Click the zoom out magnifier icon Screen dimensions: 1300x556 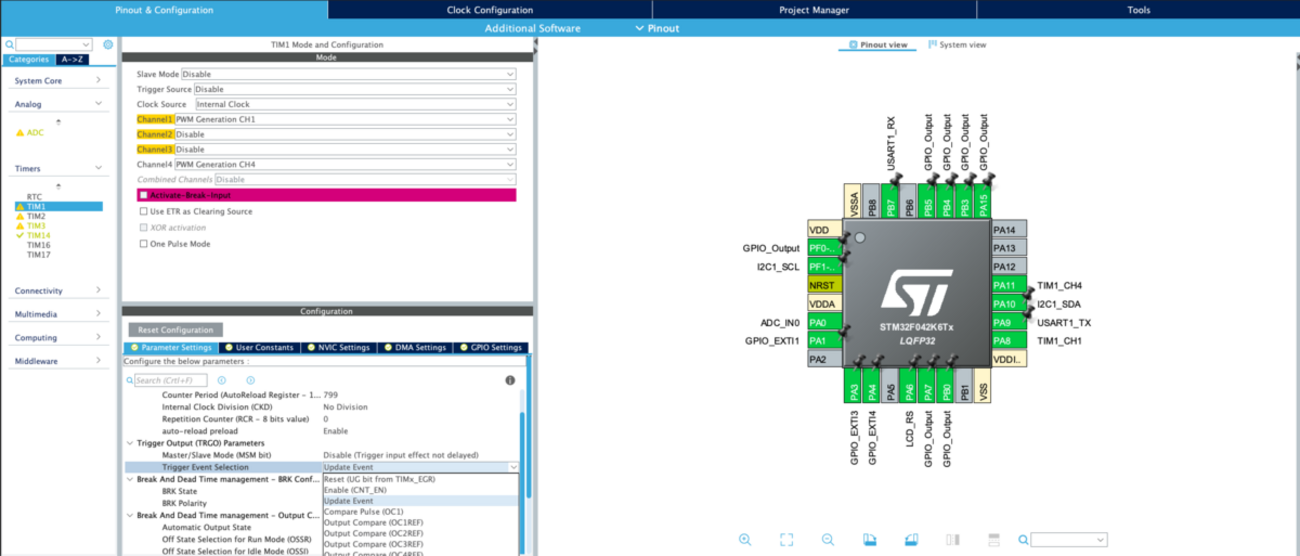click(x=828, y=540)
